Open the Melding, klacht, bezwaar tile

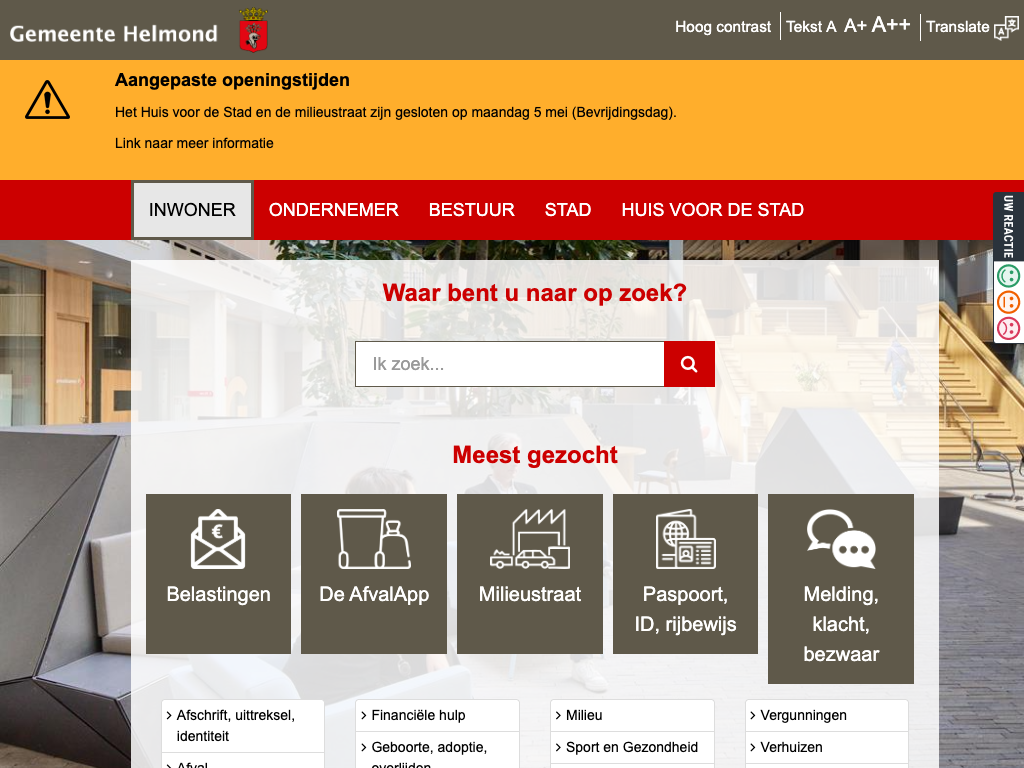tap(840, 588)
